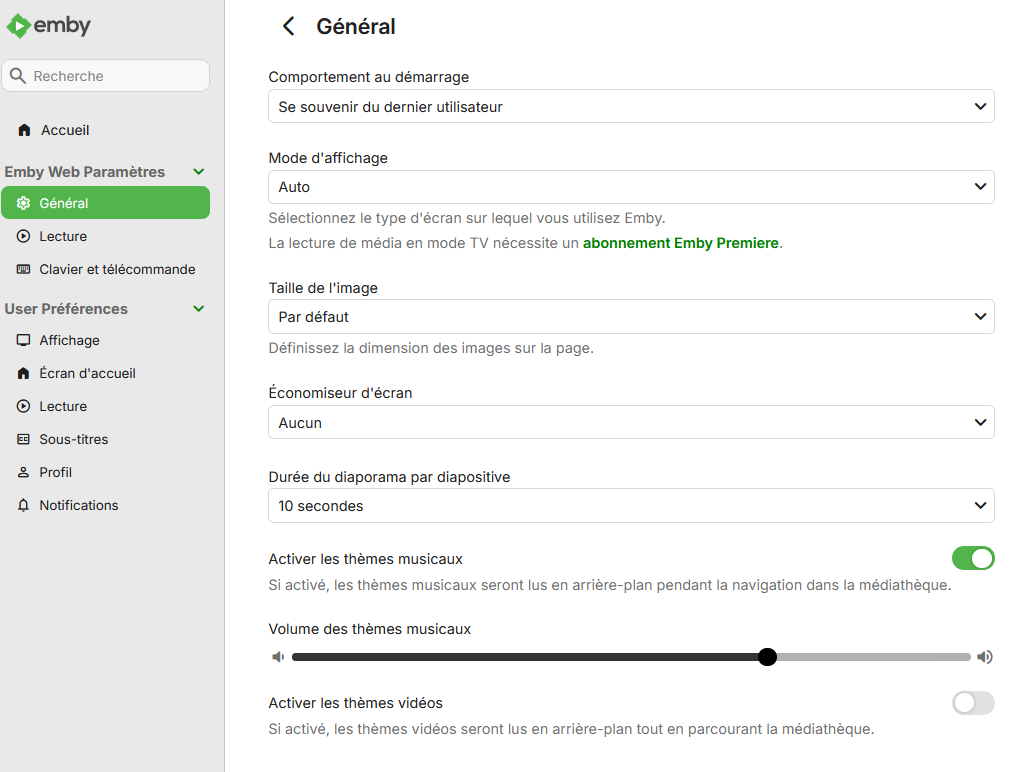Click the subtitles icon beside Sous-titres
Image resolution: width=1029 pixels, height=772 pixels.
(x=24, y=439)
